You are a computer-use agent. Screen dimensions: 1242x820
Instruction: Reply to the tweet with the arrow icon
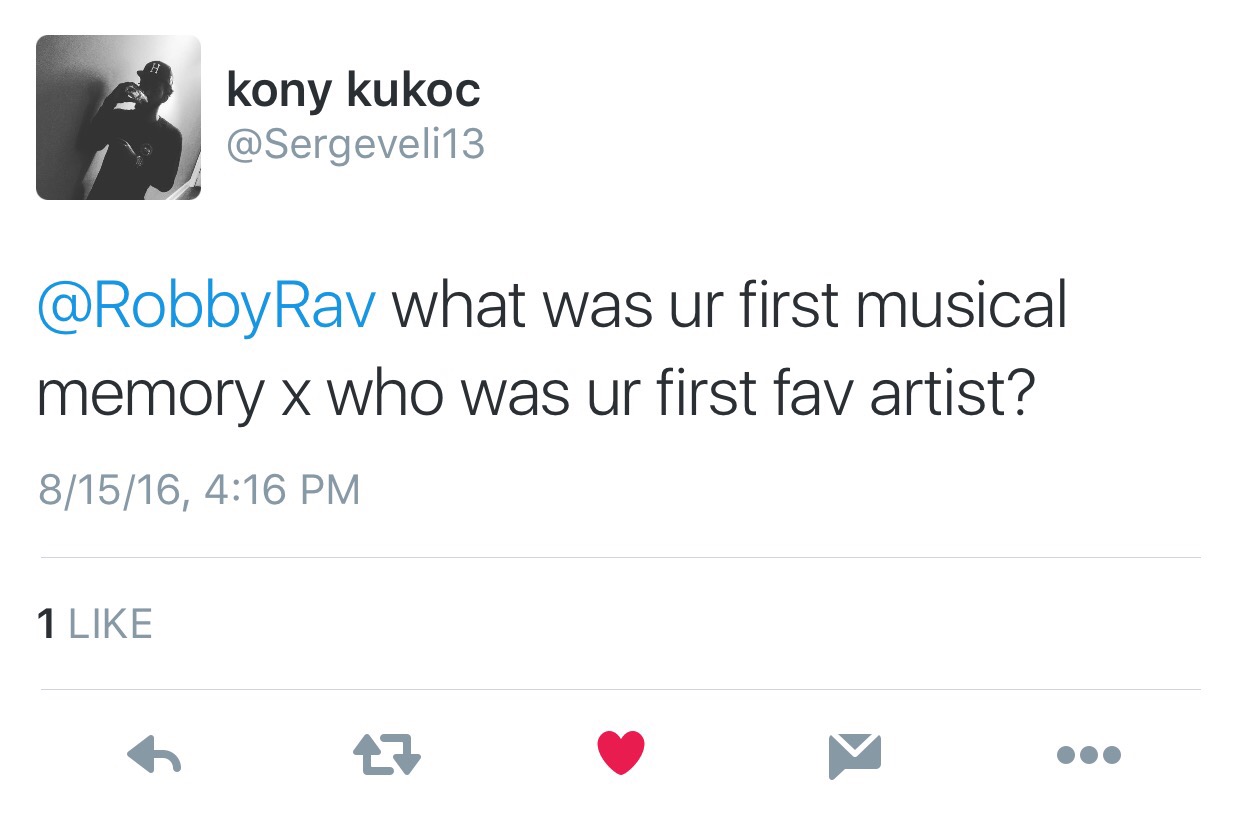[155, 755]
